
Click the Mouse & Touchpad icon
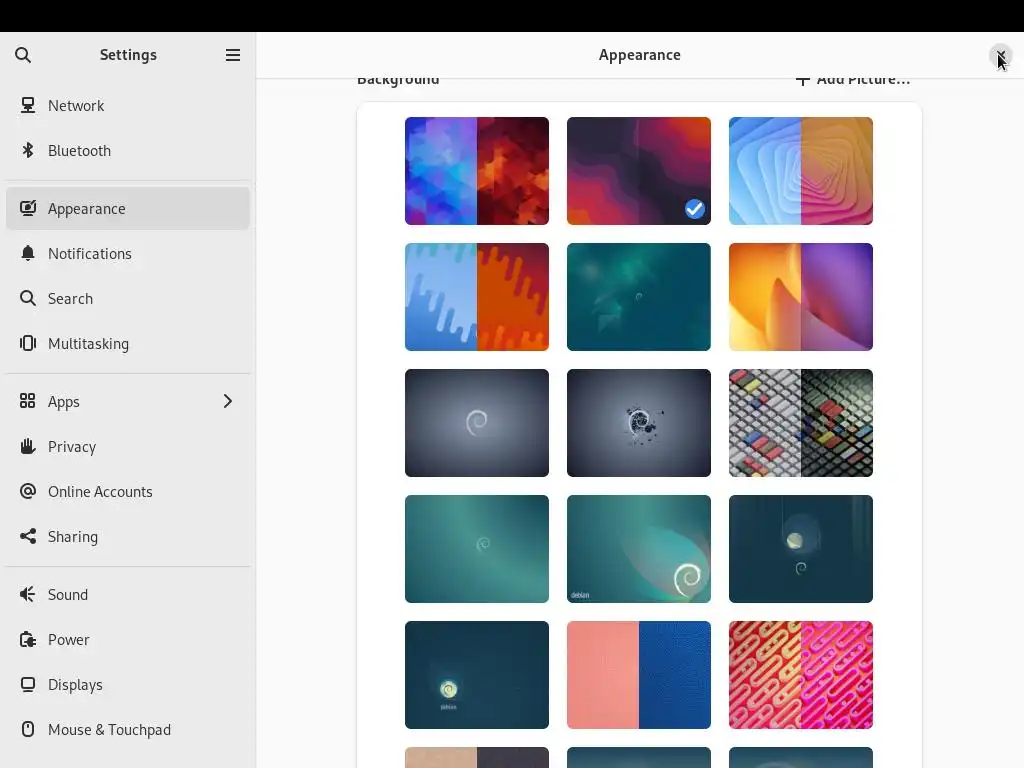[27, 729]
